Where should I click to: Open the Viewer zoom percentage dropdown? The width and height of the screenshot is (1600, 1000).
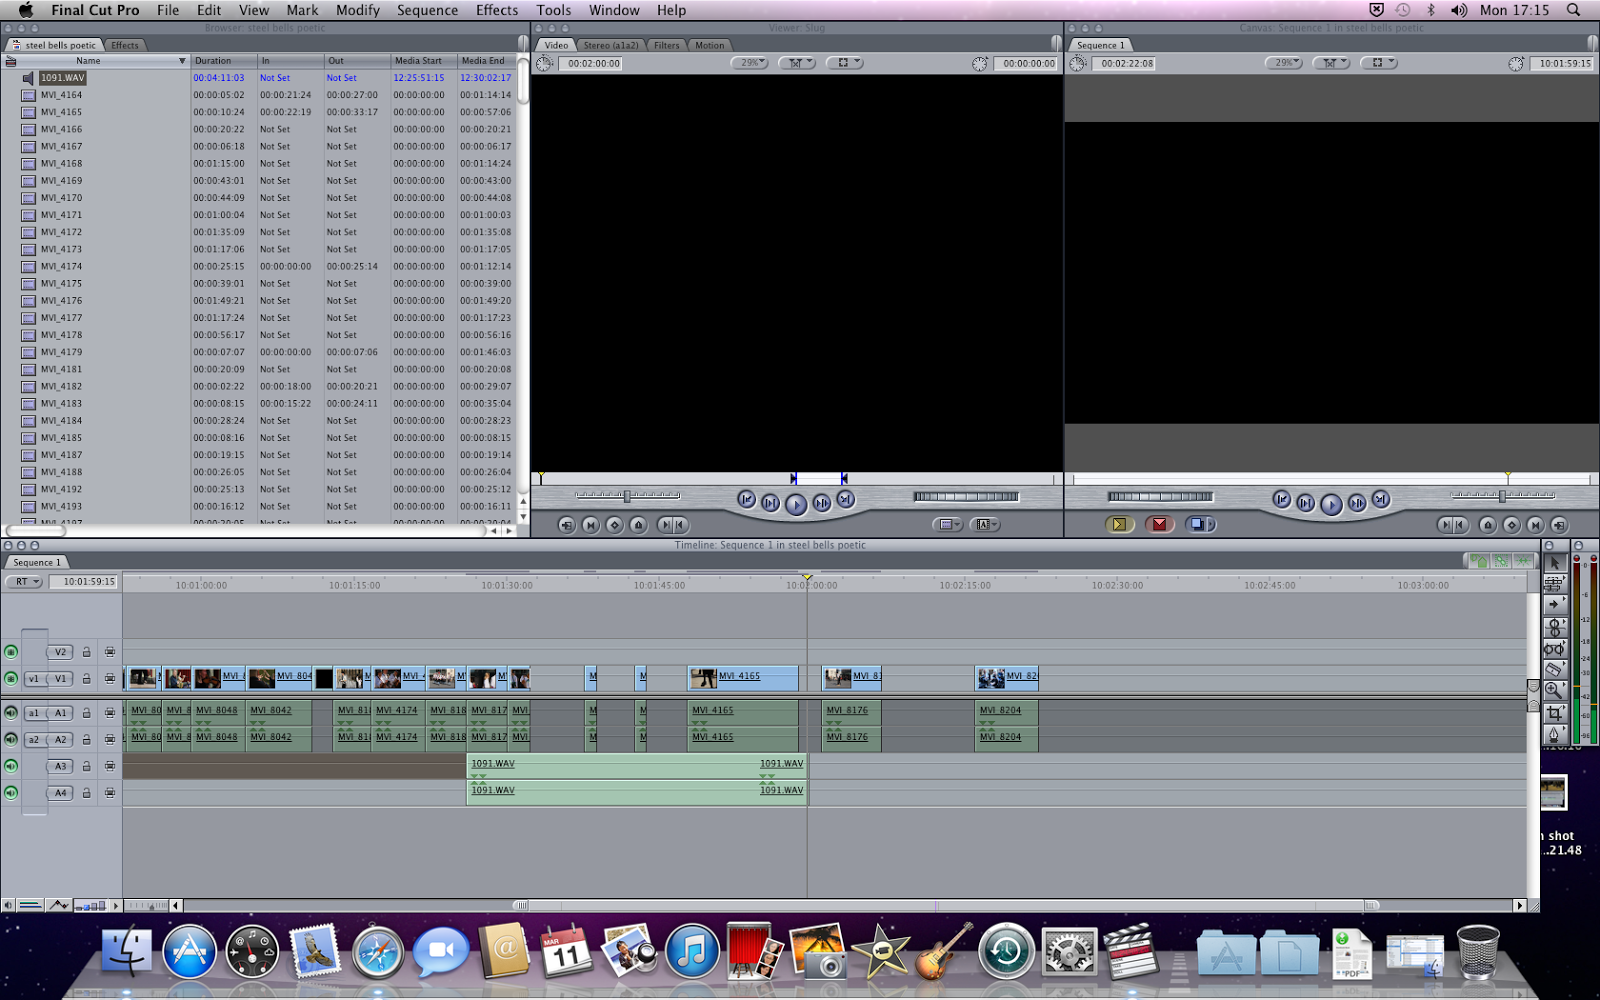coord(750,62)
